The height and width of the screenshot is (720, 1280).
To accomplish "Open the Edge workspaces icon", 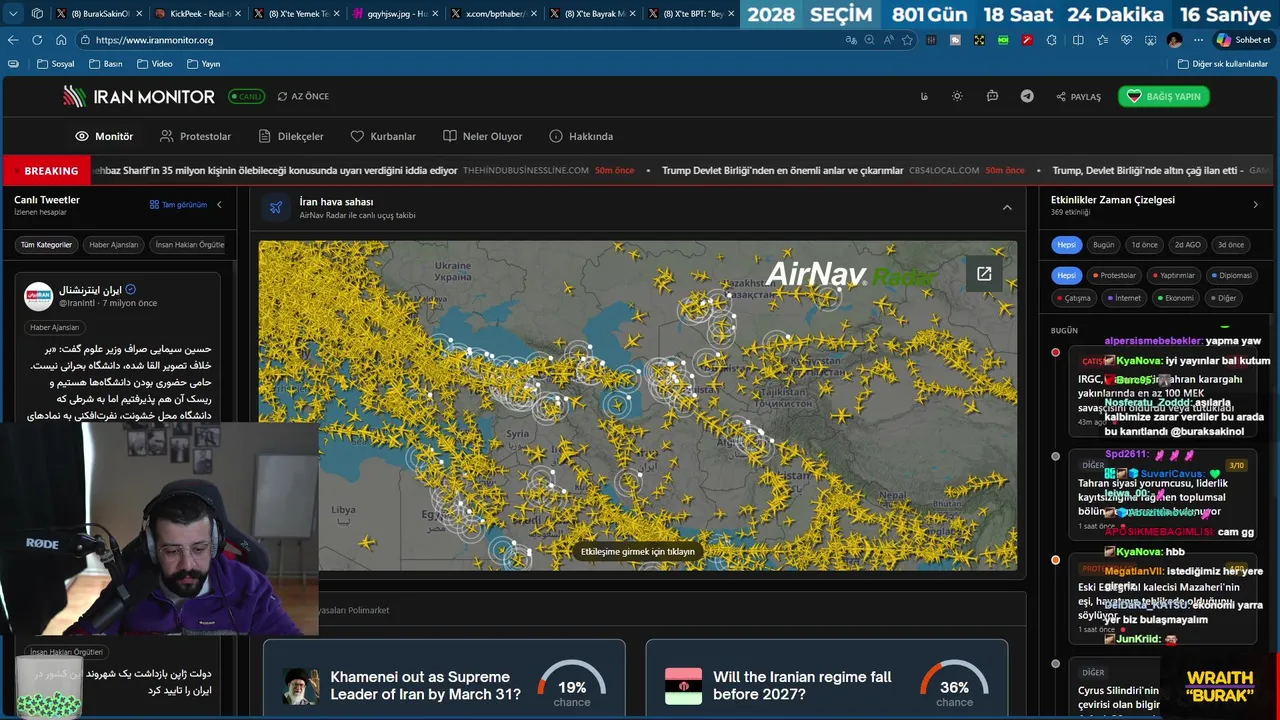I will [x=37, y=14].
